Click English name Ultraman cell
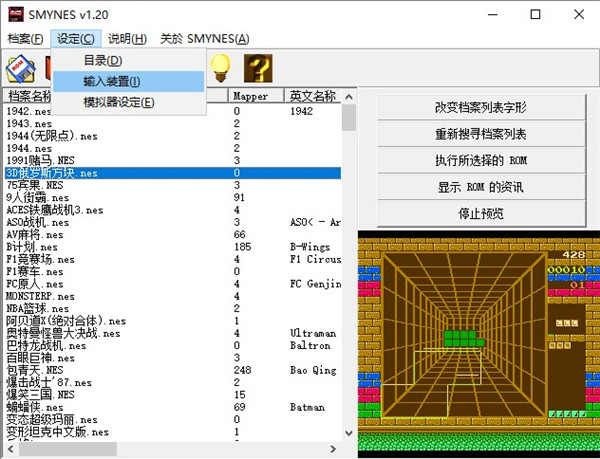600x459 pixels. point(313,333)
